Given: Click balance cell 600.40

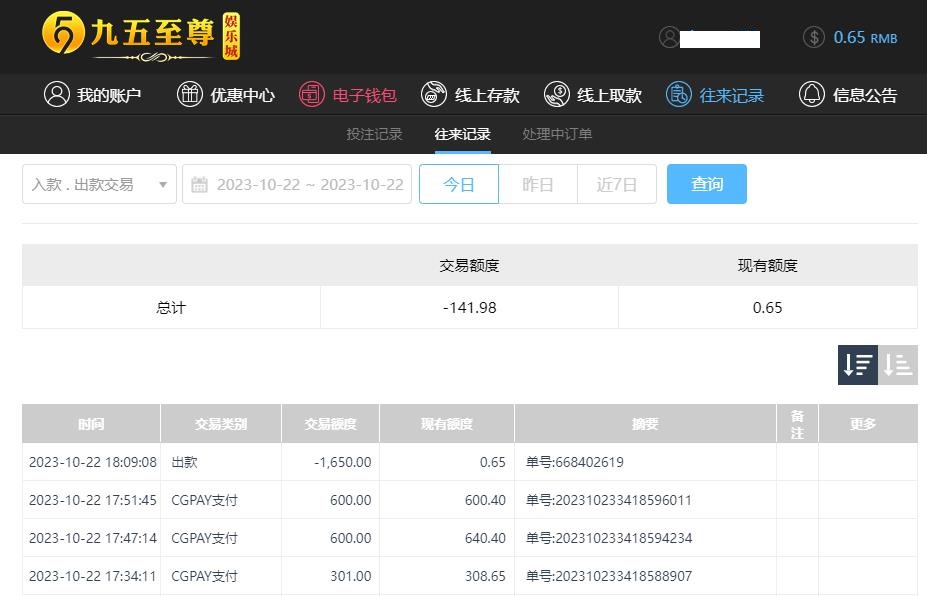Looking at the screenshot, I should (x=447, y=500).
